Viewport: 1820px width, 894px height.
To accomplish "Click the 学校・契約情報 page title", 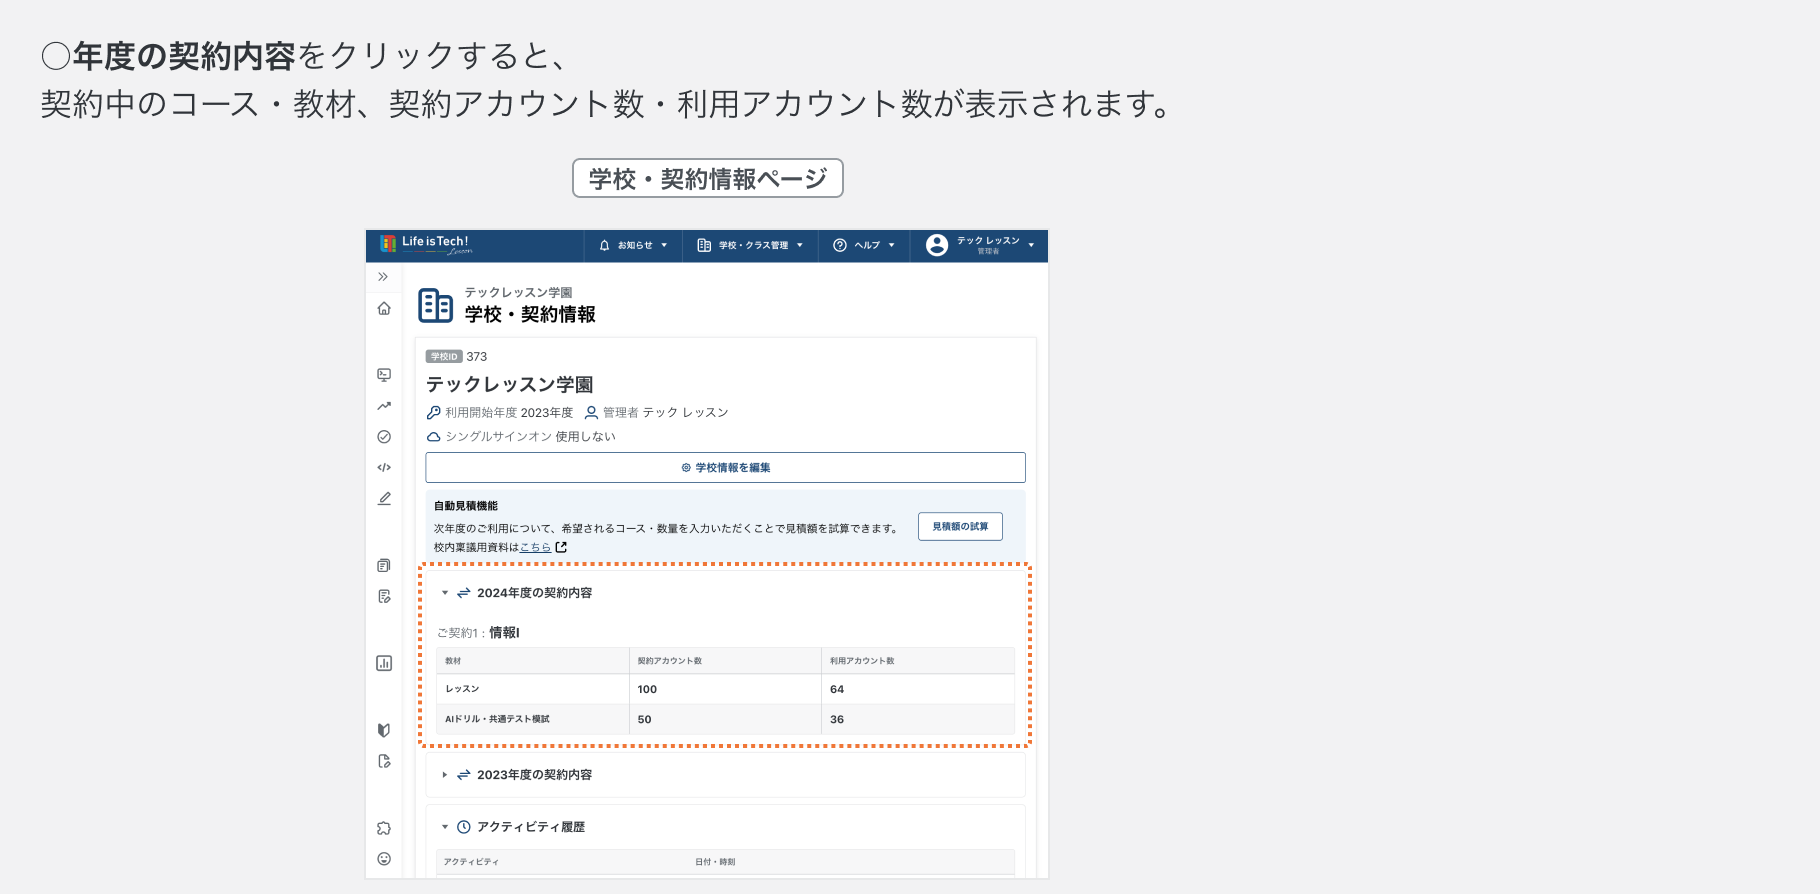I will pyautogui.click(x=530, y=314).
